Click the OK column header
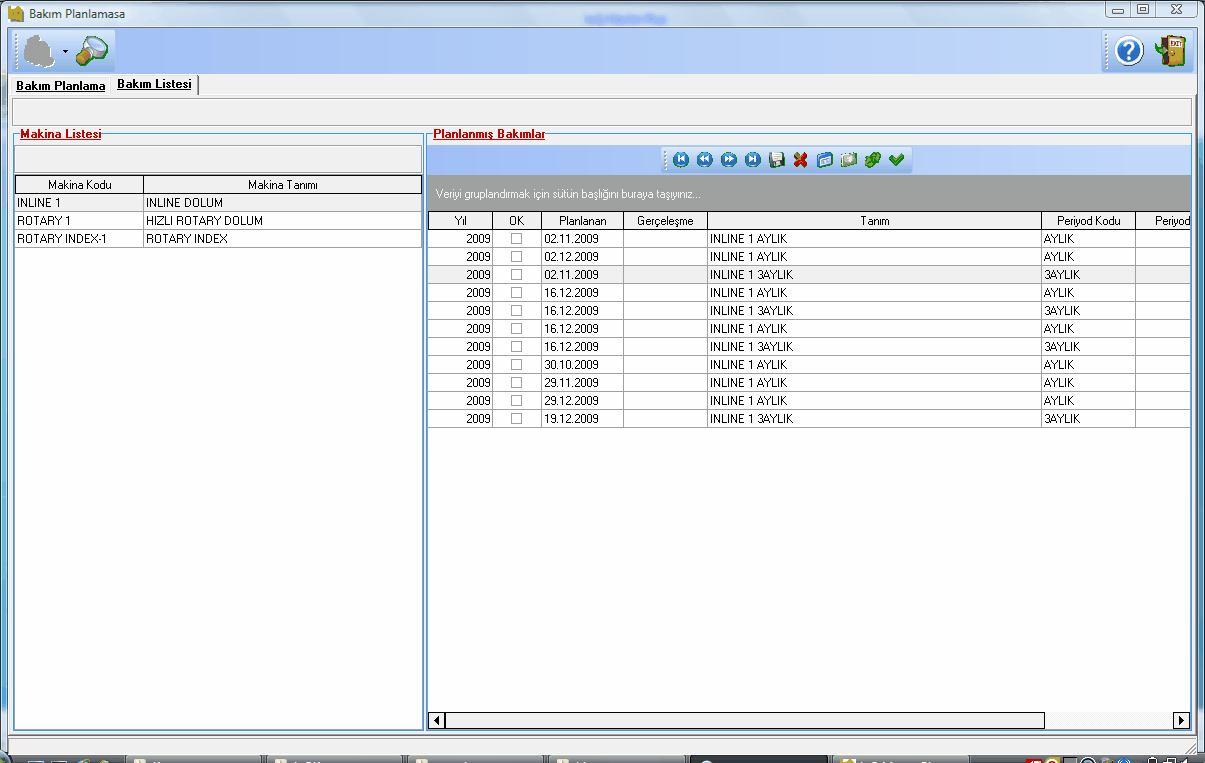 click(x=517, y=221)
